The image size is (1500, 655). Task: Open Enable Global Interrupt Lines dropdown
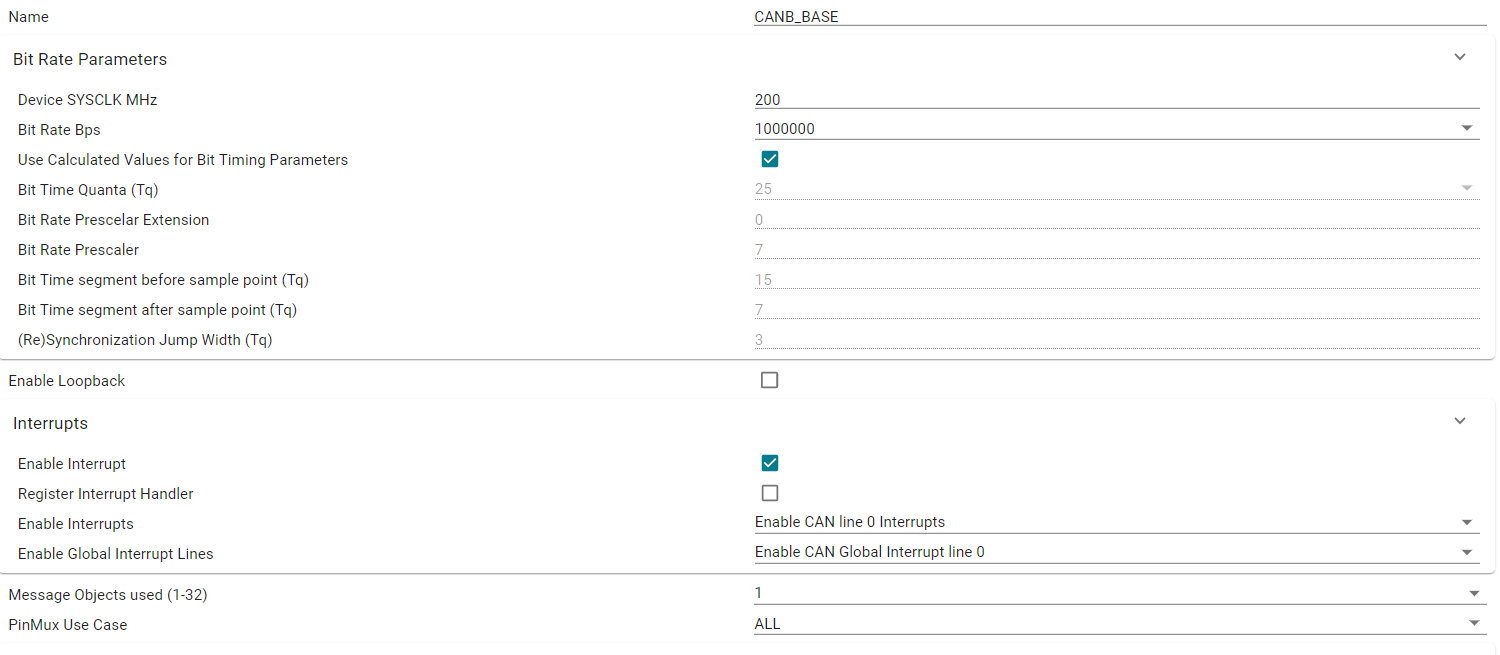pyautogui.click(x=1116, y=552)
